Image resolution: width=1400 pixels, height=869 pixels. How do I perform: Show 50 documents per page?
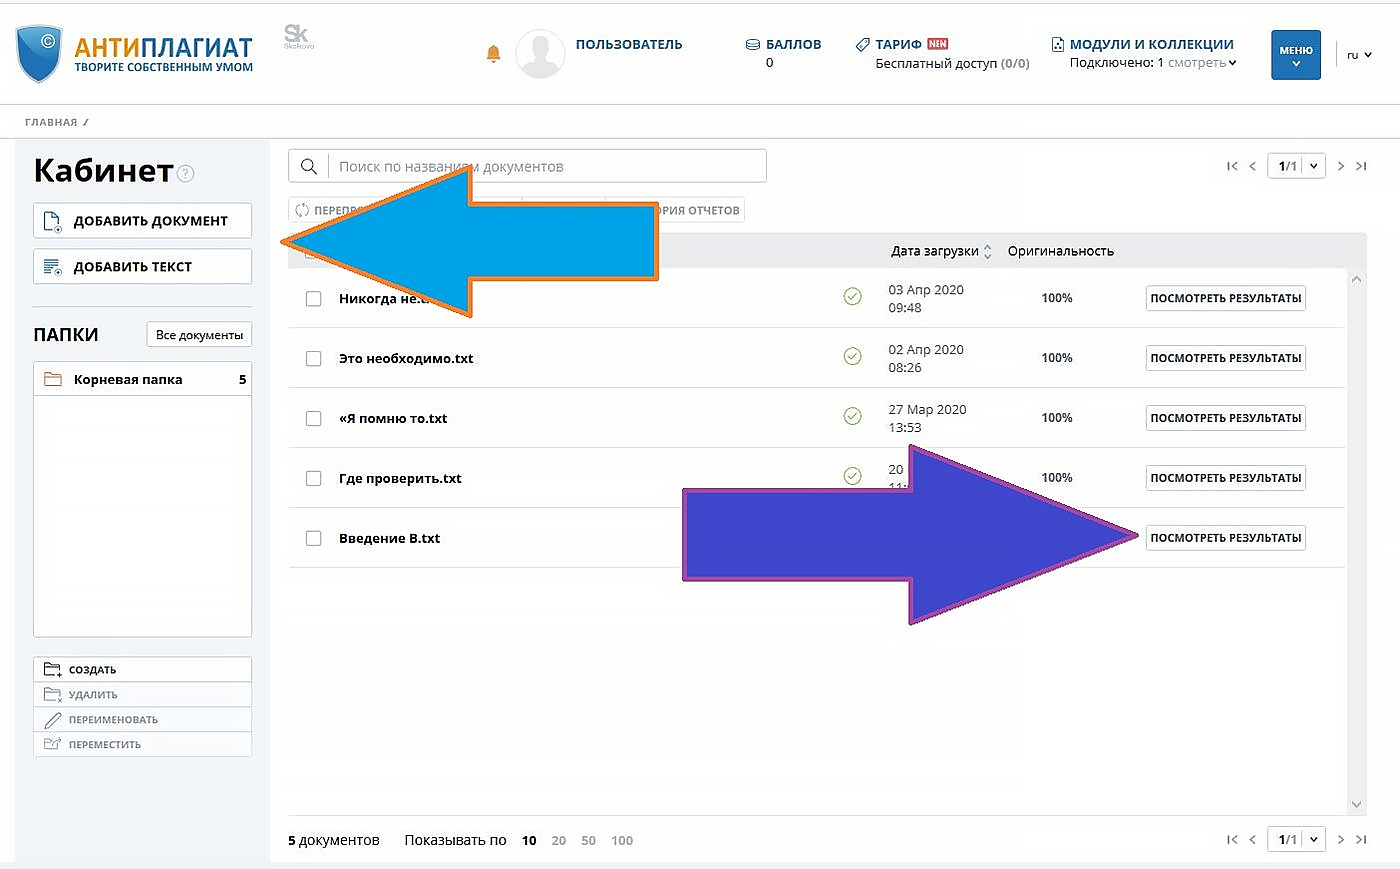[x=588, y=840]
